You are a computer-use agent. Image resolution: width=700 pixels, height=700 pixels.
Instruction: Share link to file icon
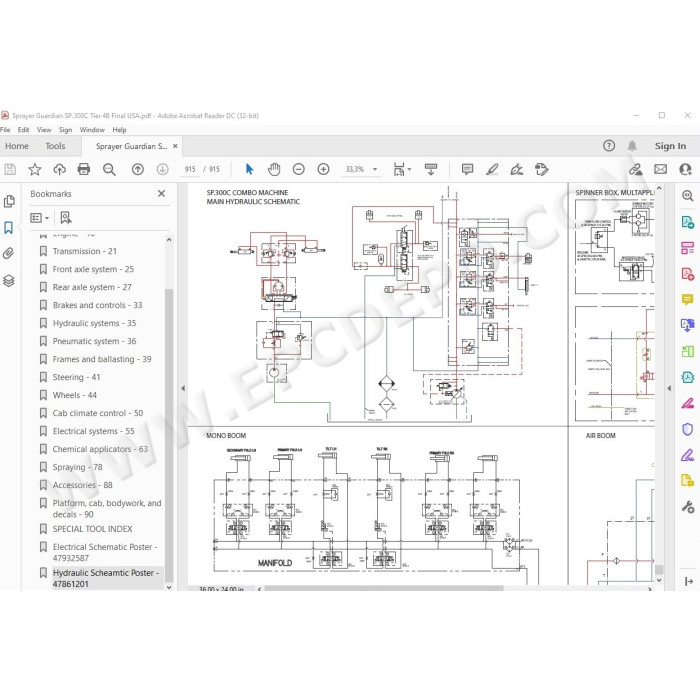[635, 169]
